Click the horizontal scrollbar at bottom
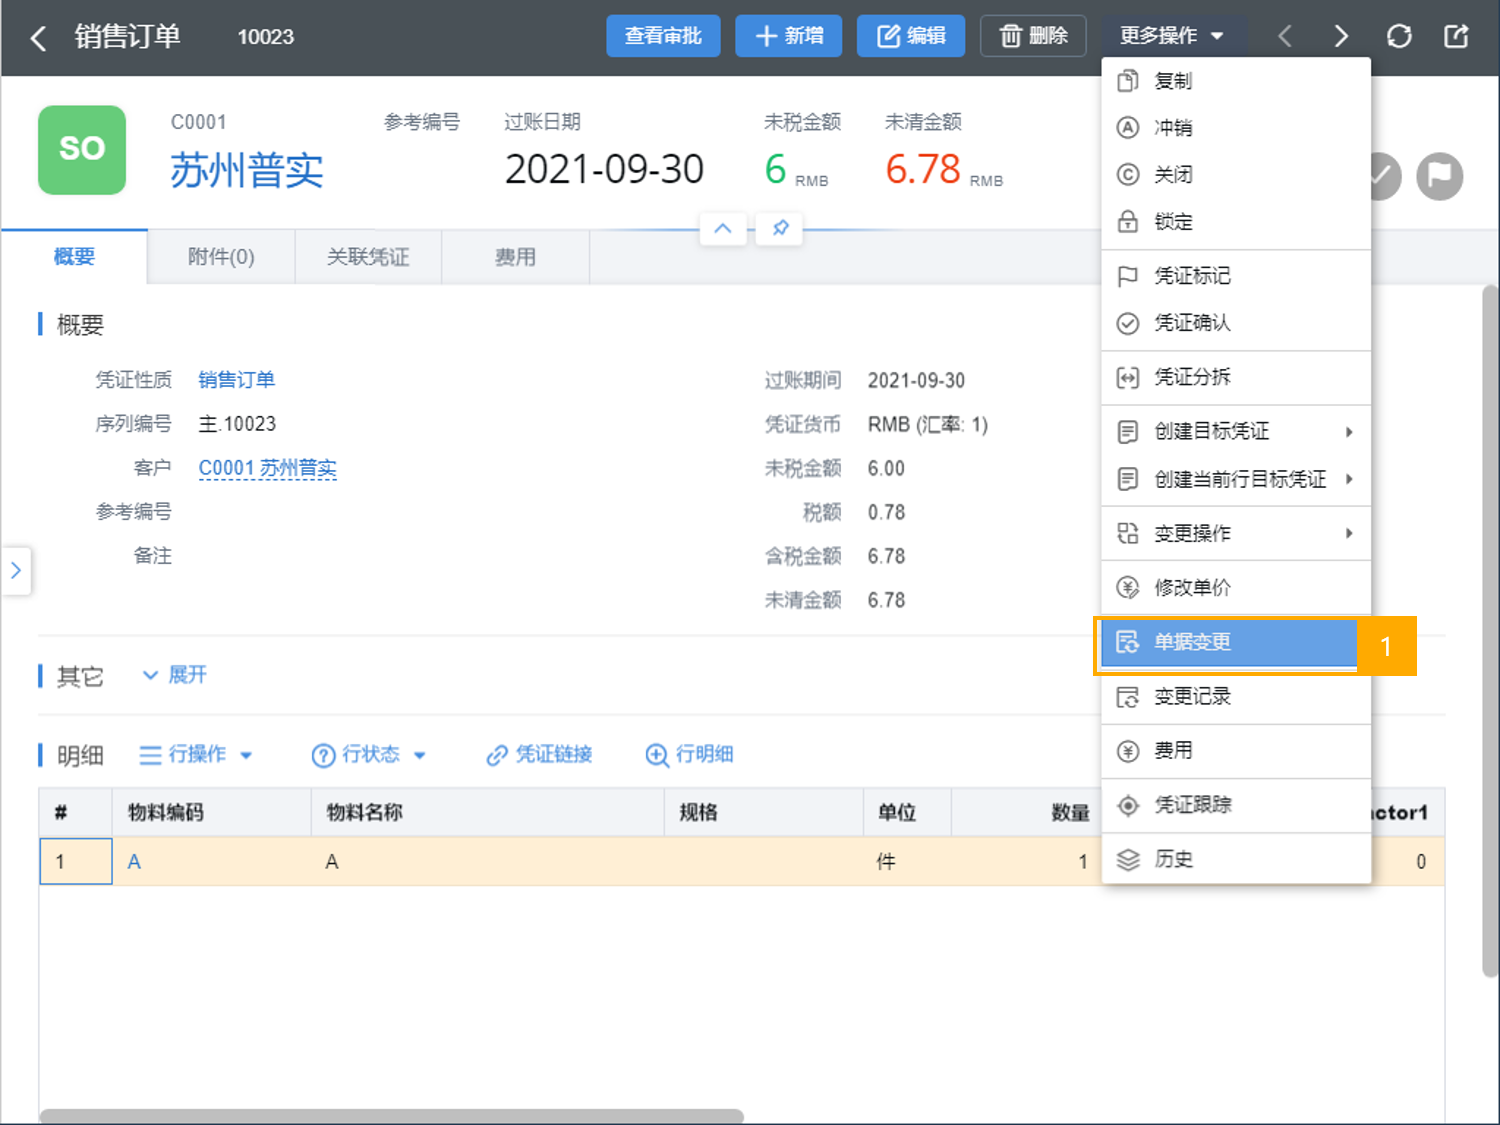1500x1125 pixels. pyautogui.click(x=391, y=1116)
